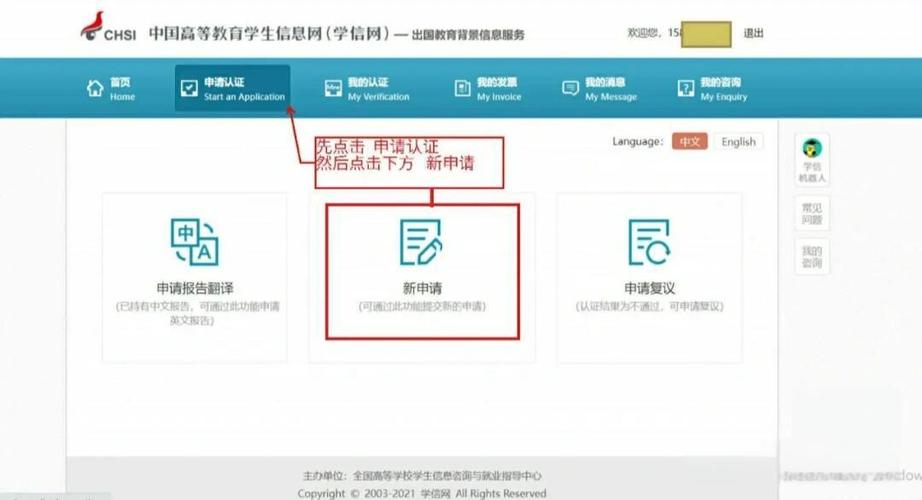The width and height of the screenshot is (922, 500).
Task: Switch to the My Message tab
Action: [600, 89]
